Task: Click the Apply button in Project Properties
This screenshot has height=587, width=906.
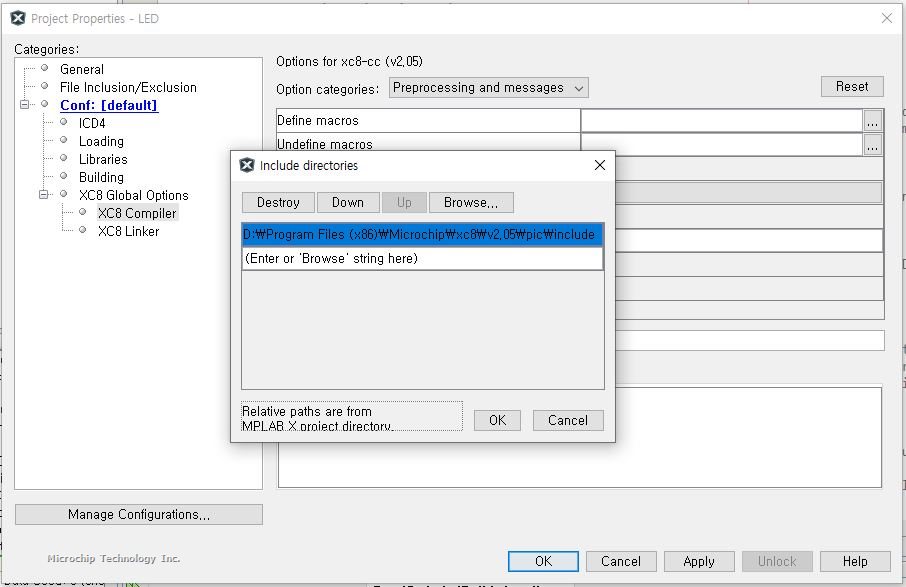Action: click(x=698, y=561)
